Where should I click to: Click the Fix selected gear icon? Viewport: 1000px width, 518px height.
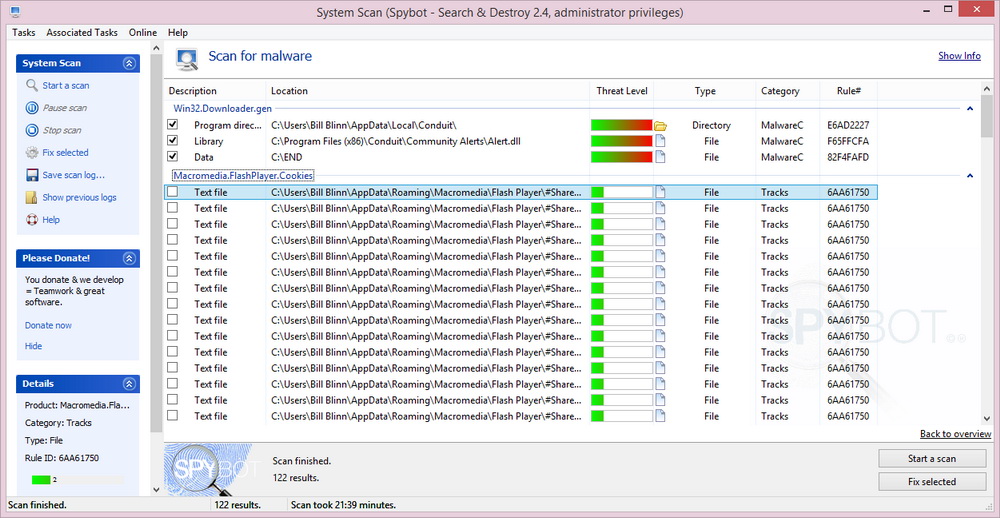[x=32, y=152]
